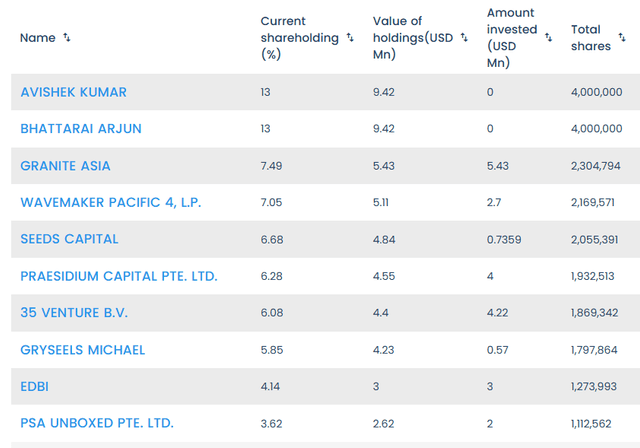Click the Total shares header label

(x=592, y=38)
